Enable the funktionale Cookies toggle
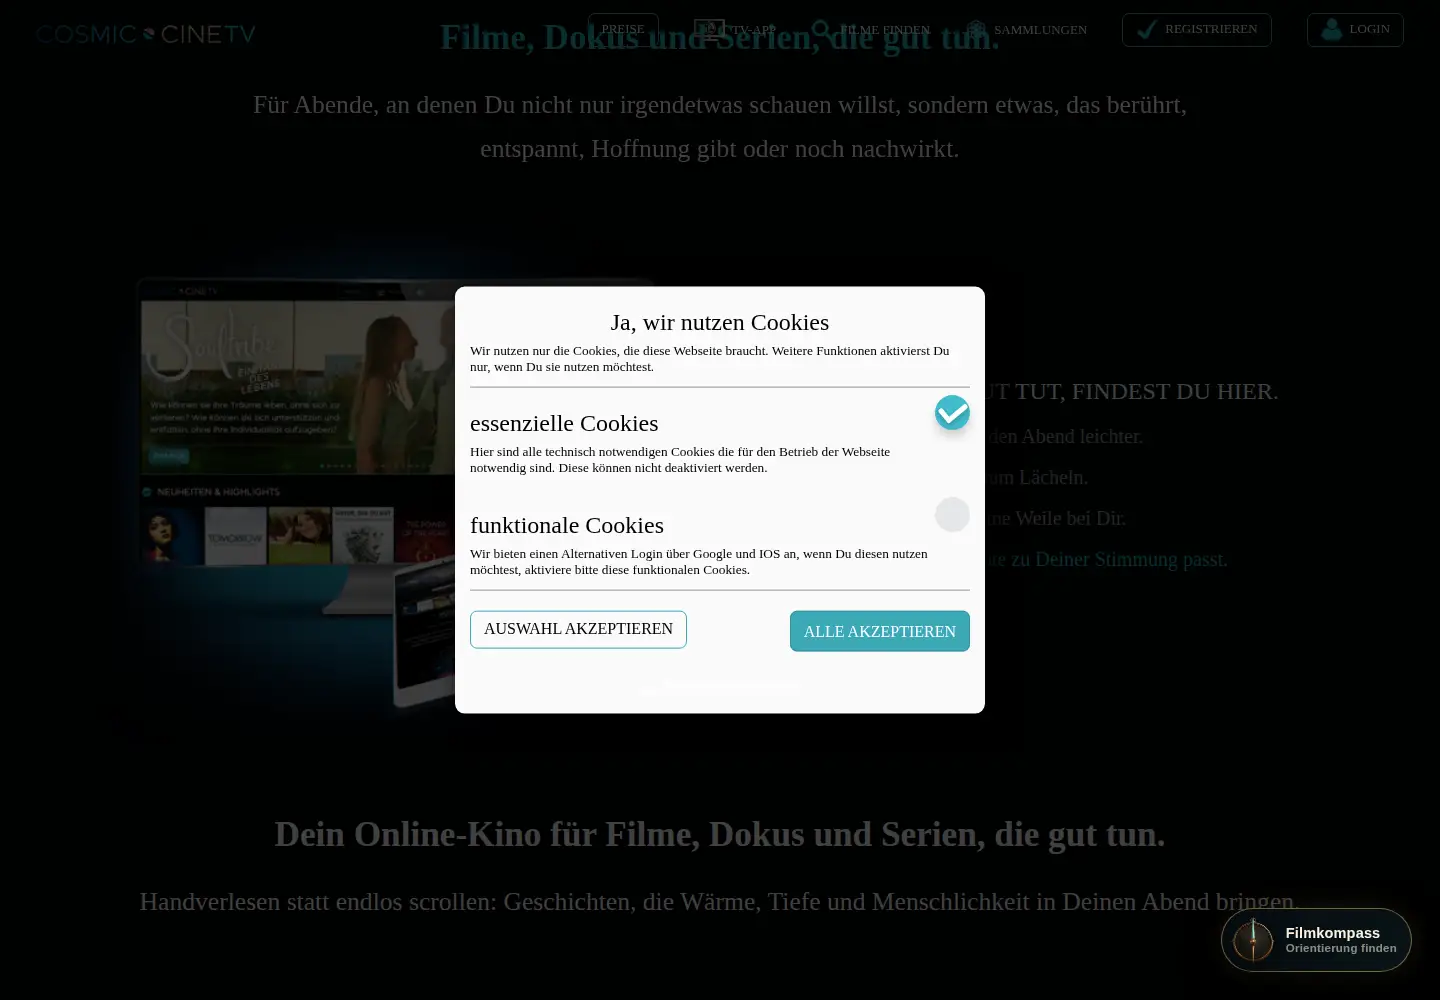Screen dimensions: 1440x1000 point(952,515)
